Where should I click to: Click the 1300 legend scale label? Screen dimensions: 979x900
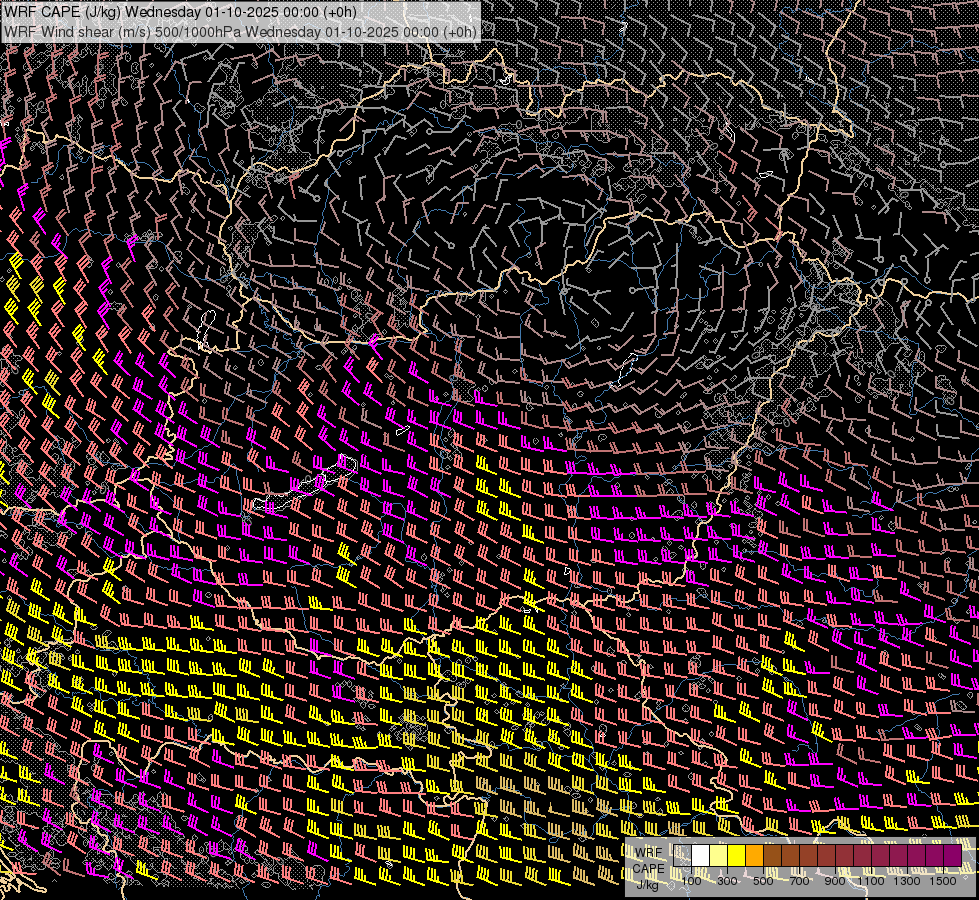coord(907,881)
